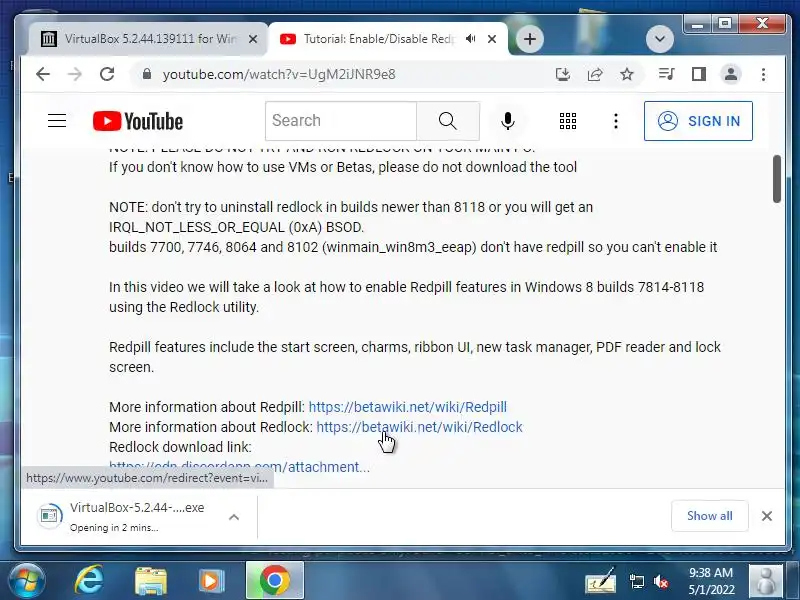Open the Chrome three-dot menu
This screenshot has height=600, width=800.
click(763, 74)
